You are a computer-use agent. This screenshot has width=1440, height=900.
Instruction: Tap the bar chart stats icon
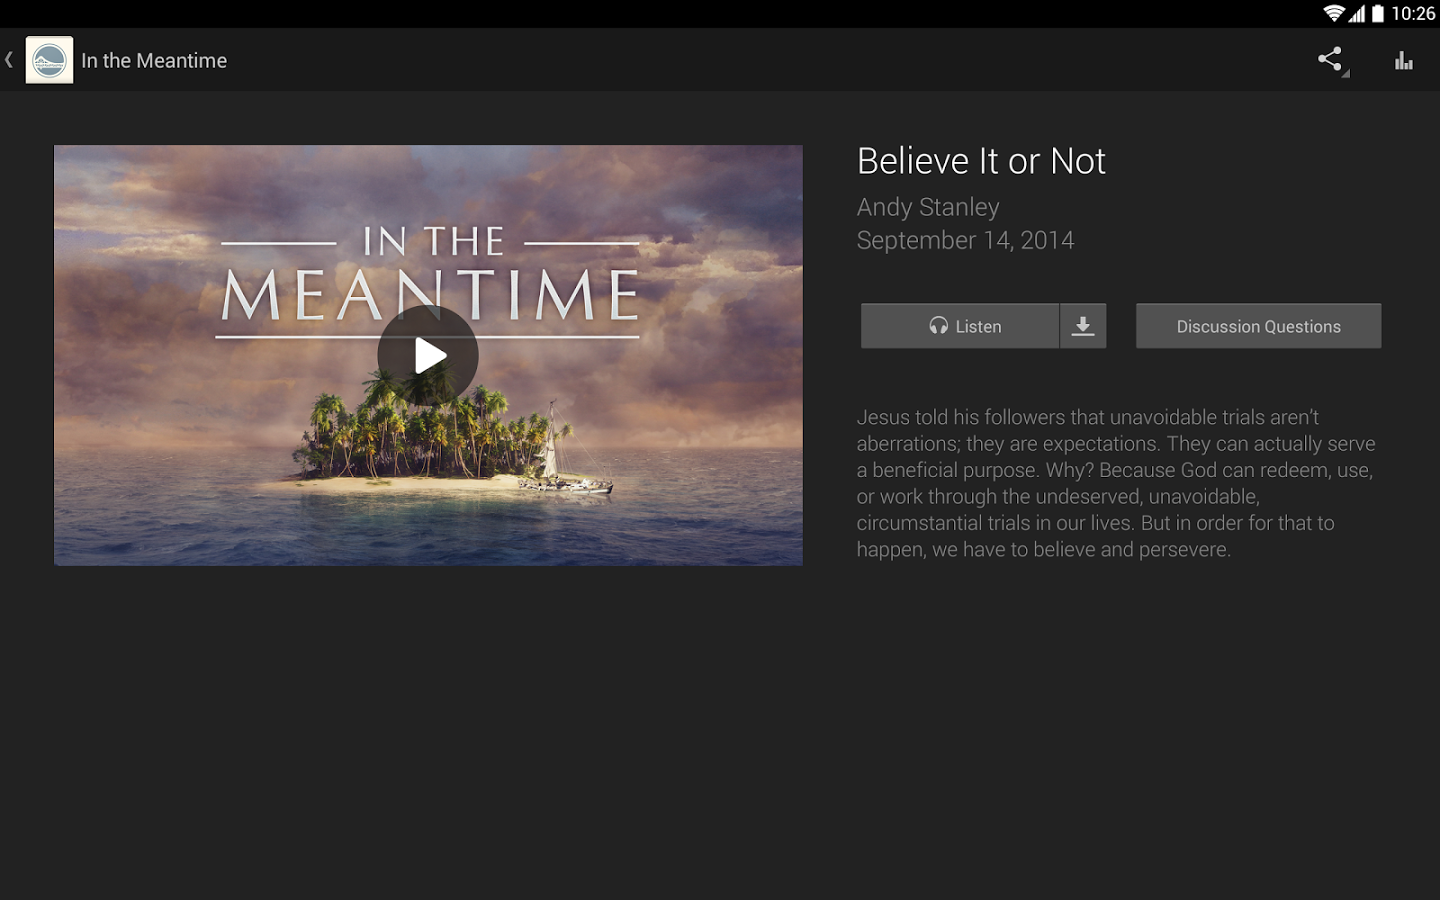[1404, 61]
